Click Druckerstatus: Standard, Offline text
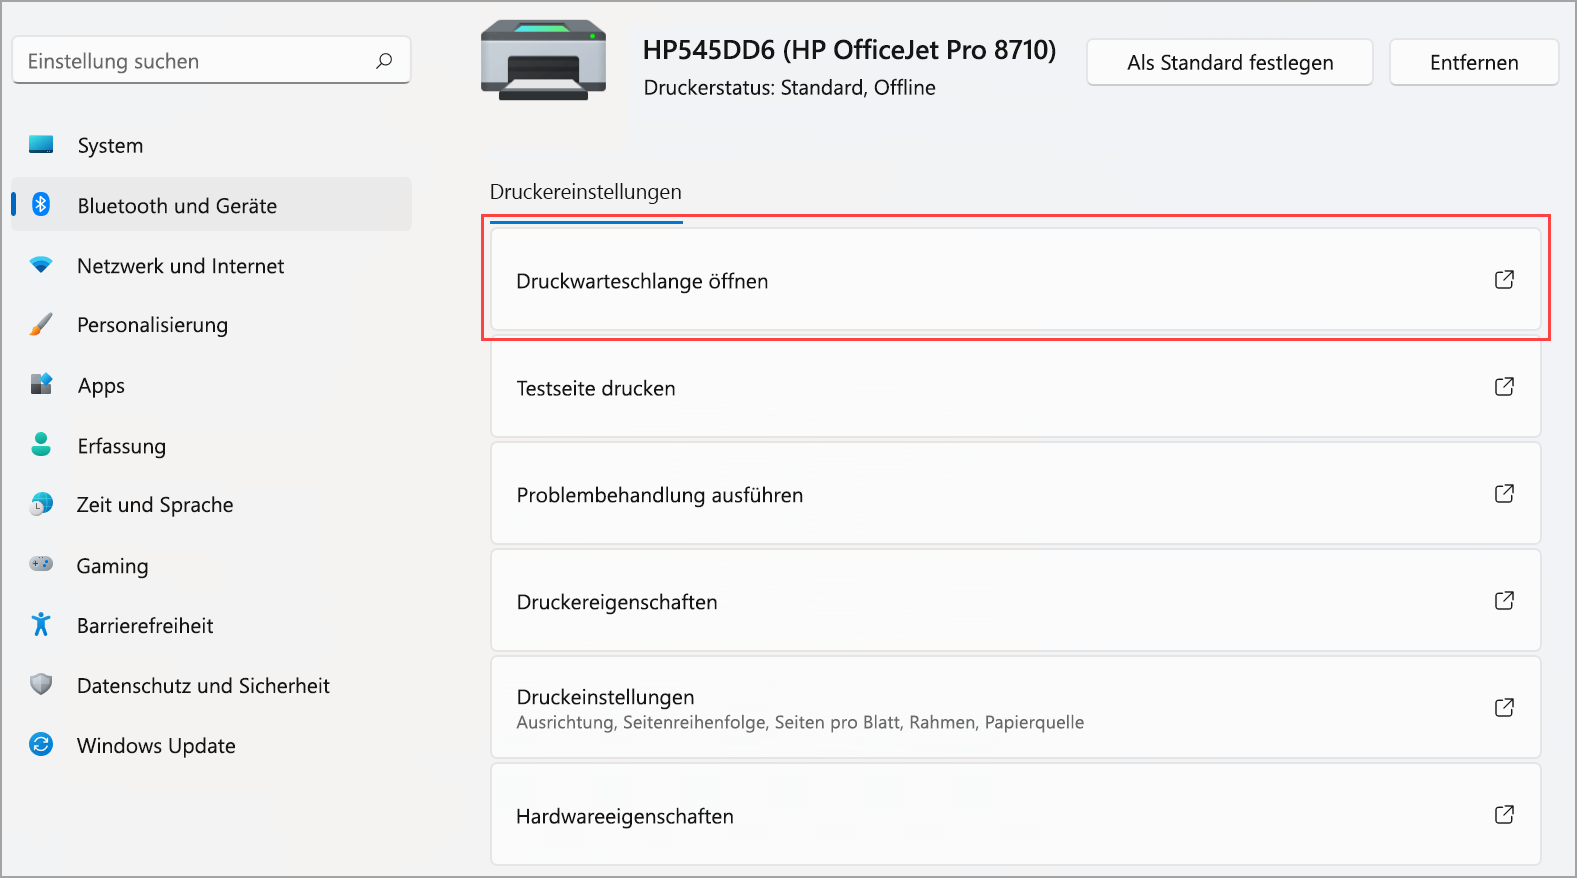1577x878 pixels. click(x=789, y=87)
